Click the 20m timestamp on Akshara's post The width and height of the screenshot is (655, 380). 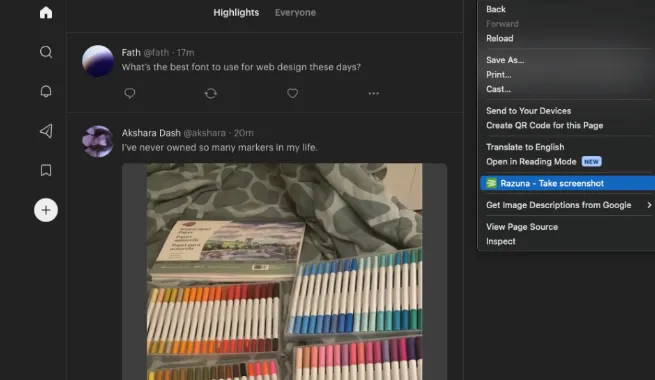pyautogui.click(x=244, y=133)
